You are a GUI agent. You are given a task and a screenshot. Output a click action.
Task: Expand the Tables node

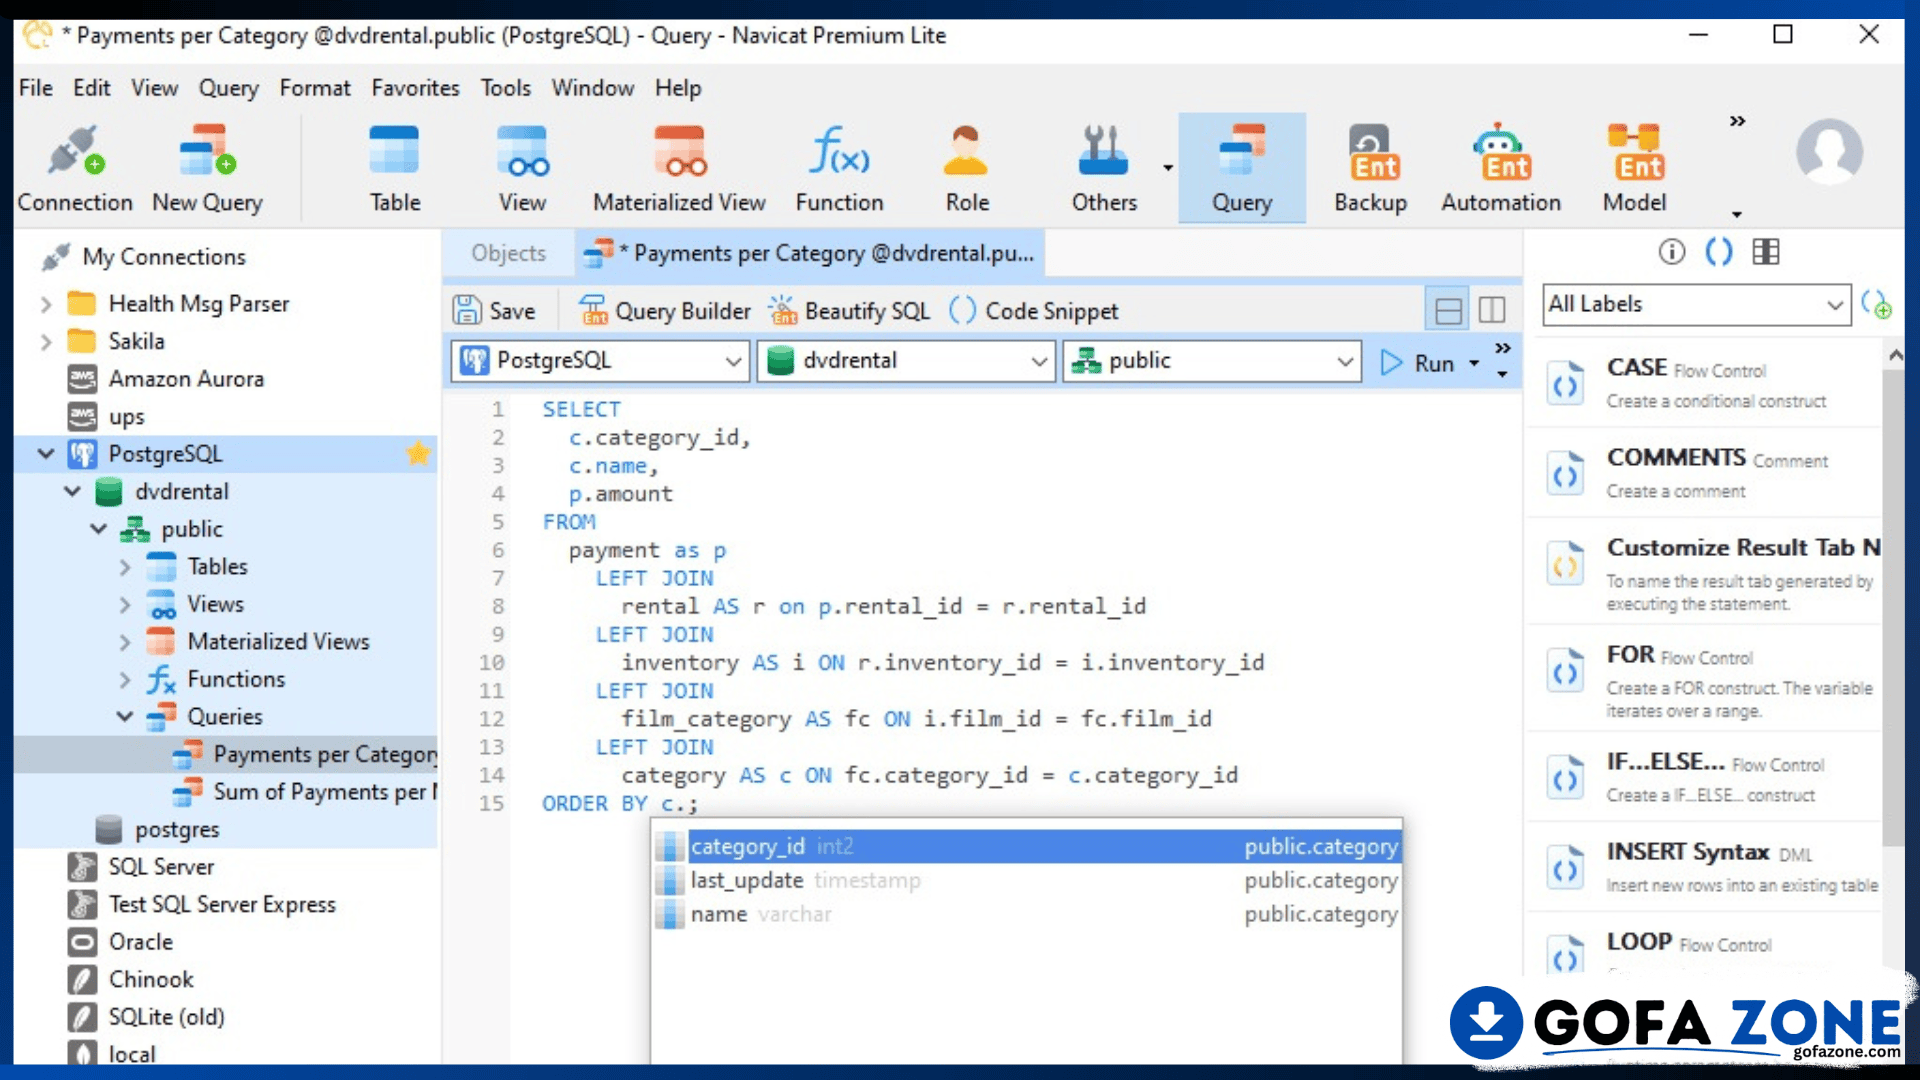point(125,567)
